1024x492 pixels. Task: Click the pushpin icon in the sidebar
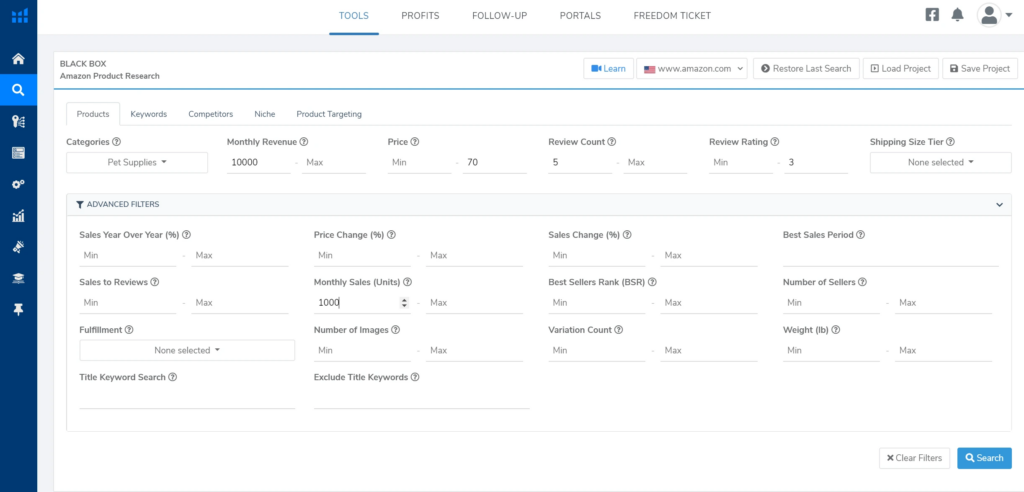click(18, 310)
